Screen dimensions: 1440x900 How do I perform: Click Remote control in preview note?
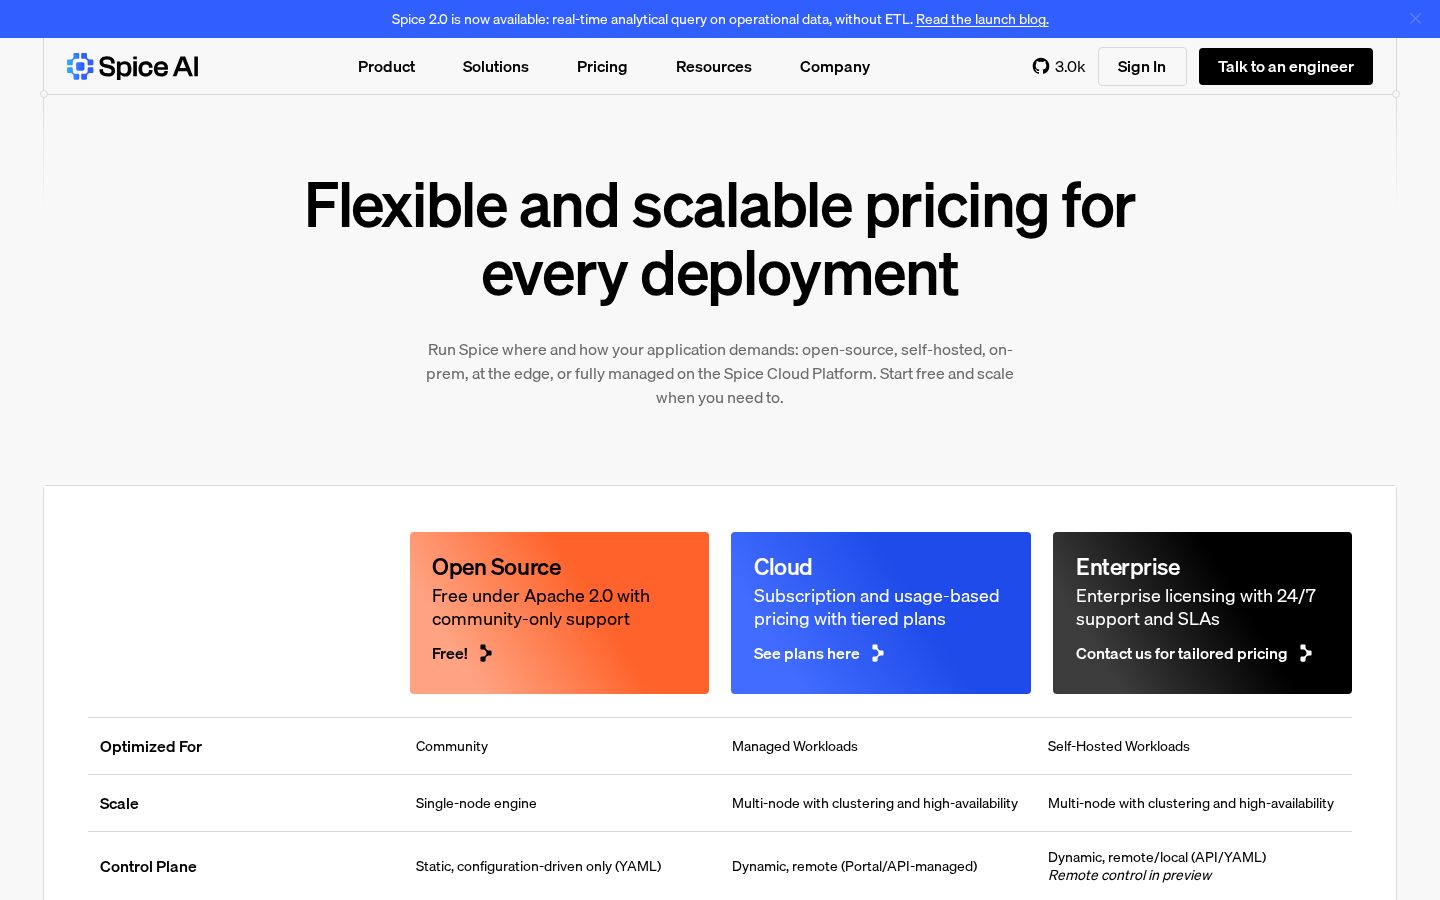1130,875
